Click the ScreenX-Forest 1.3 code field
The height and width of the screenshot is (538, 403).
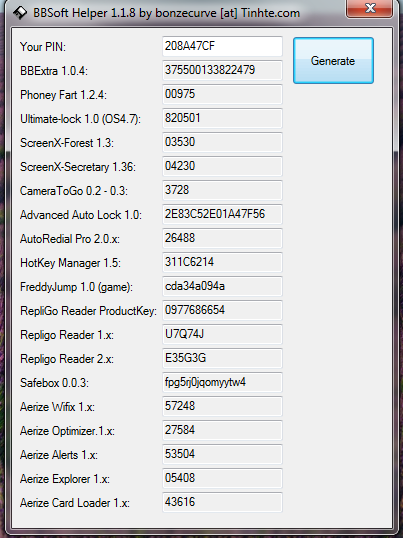pyautogui.click(x=222, y=142)
